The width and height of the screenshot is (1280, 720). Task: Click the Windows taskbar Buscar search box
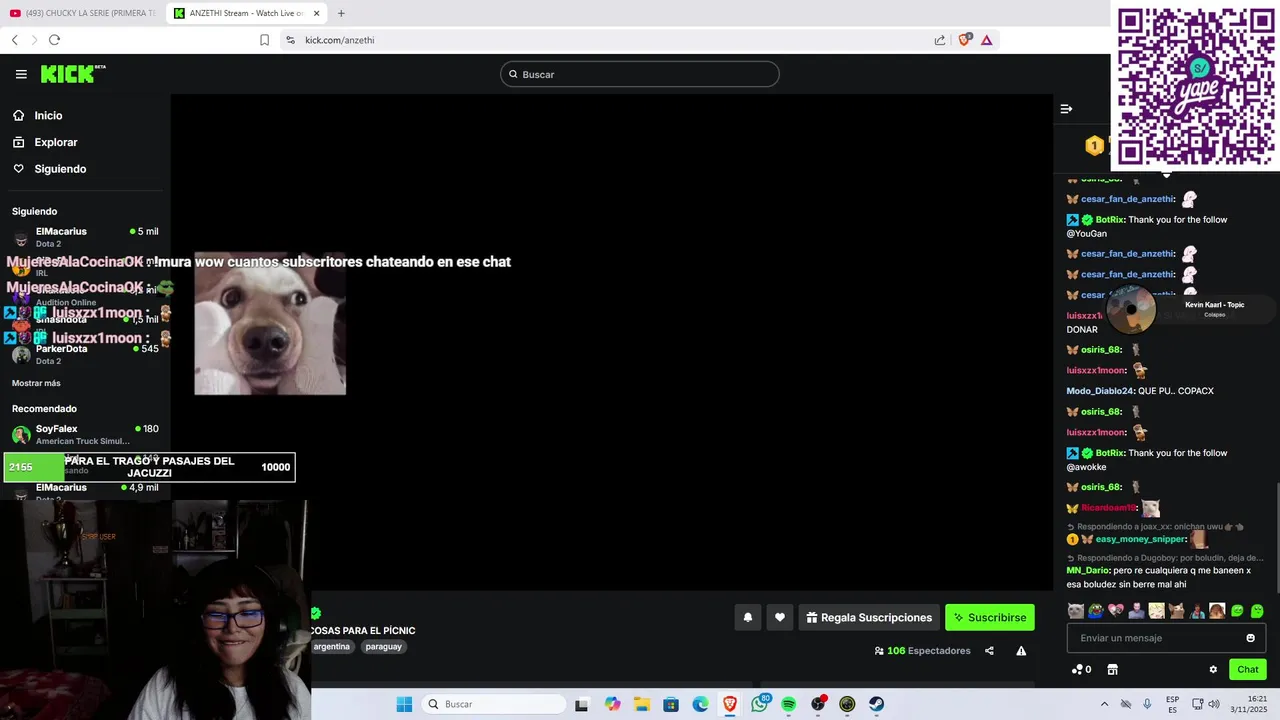[494, 704]
